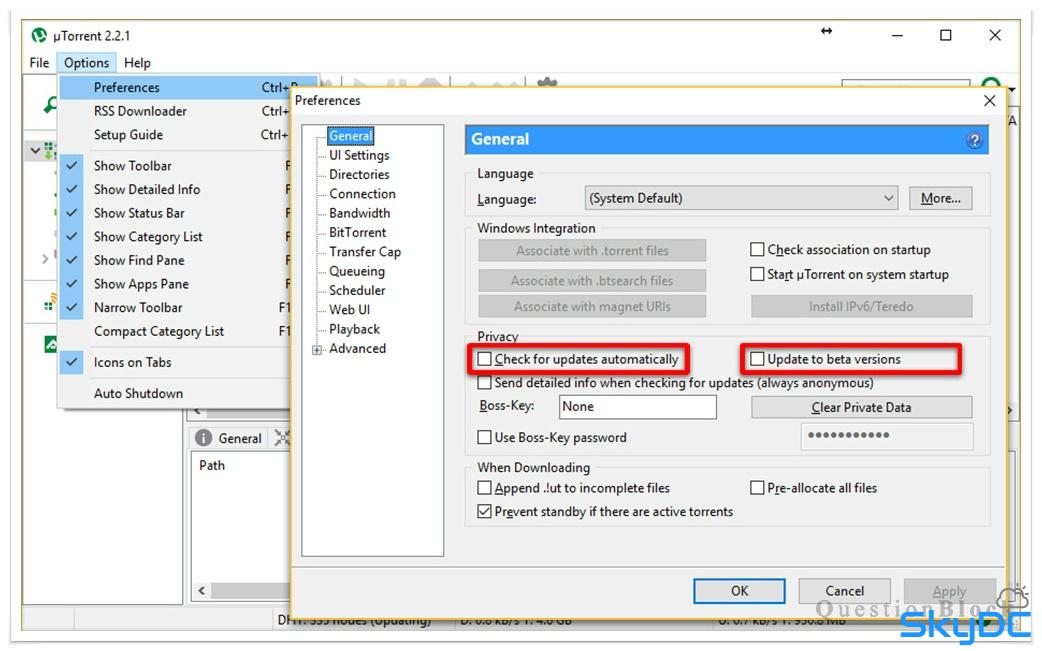Toggle Show Apps Pane option

pyautogui.click(x=176, y=284)
